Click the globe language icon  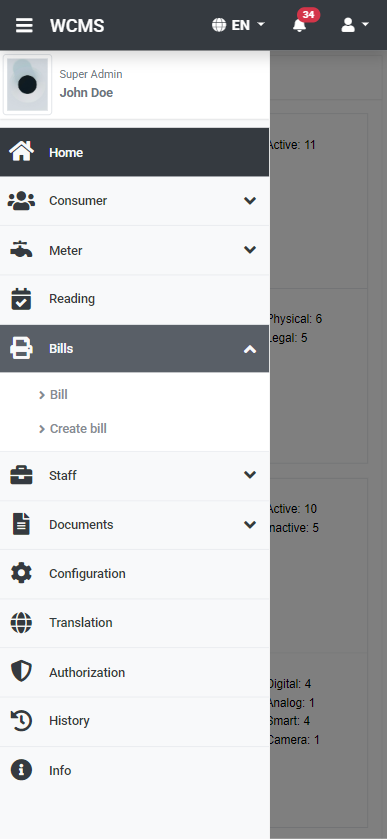(219, 25)
